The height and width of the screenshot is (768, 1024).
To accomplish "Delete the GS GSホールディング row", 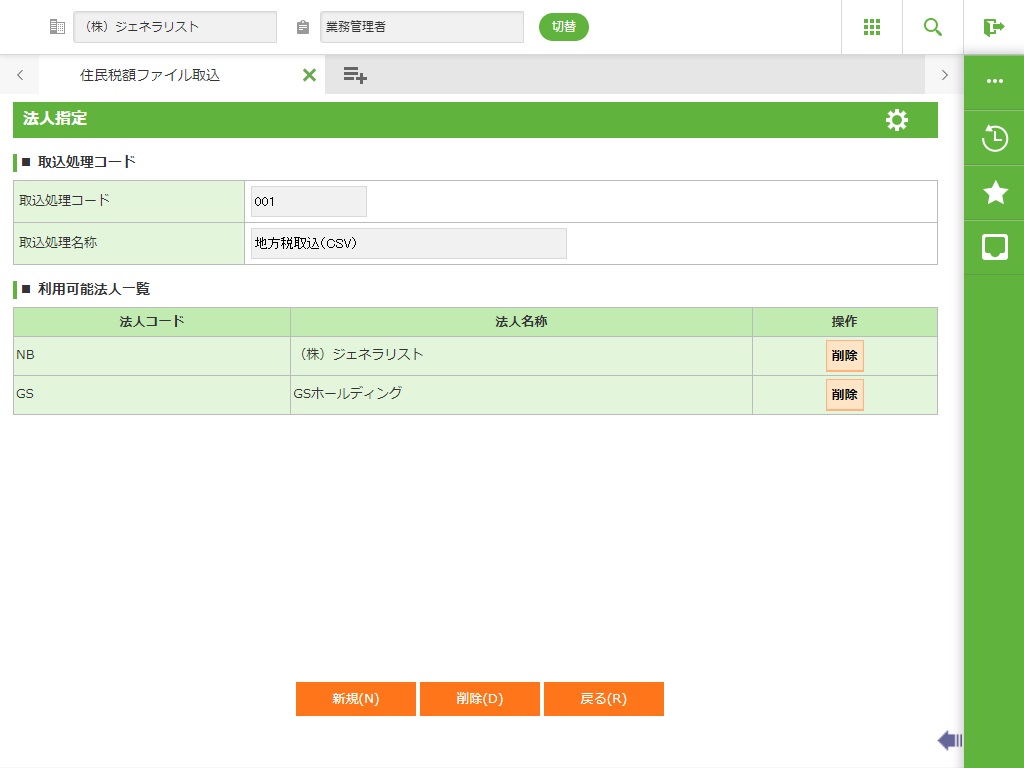I will point(844,395).
